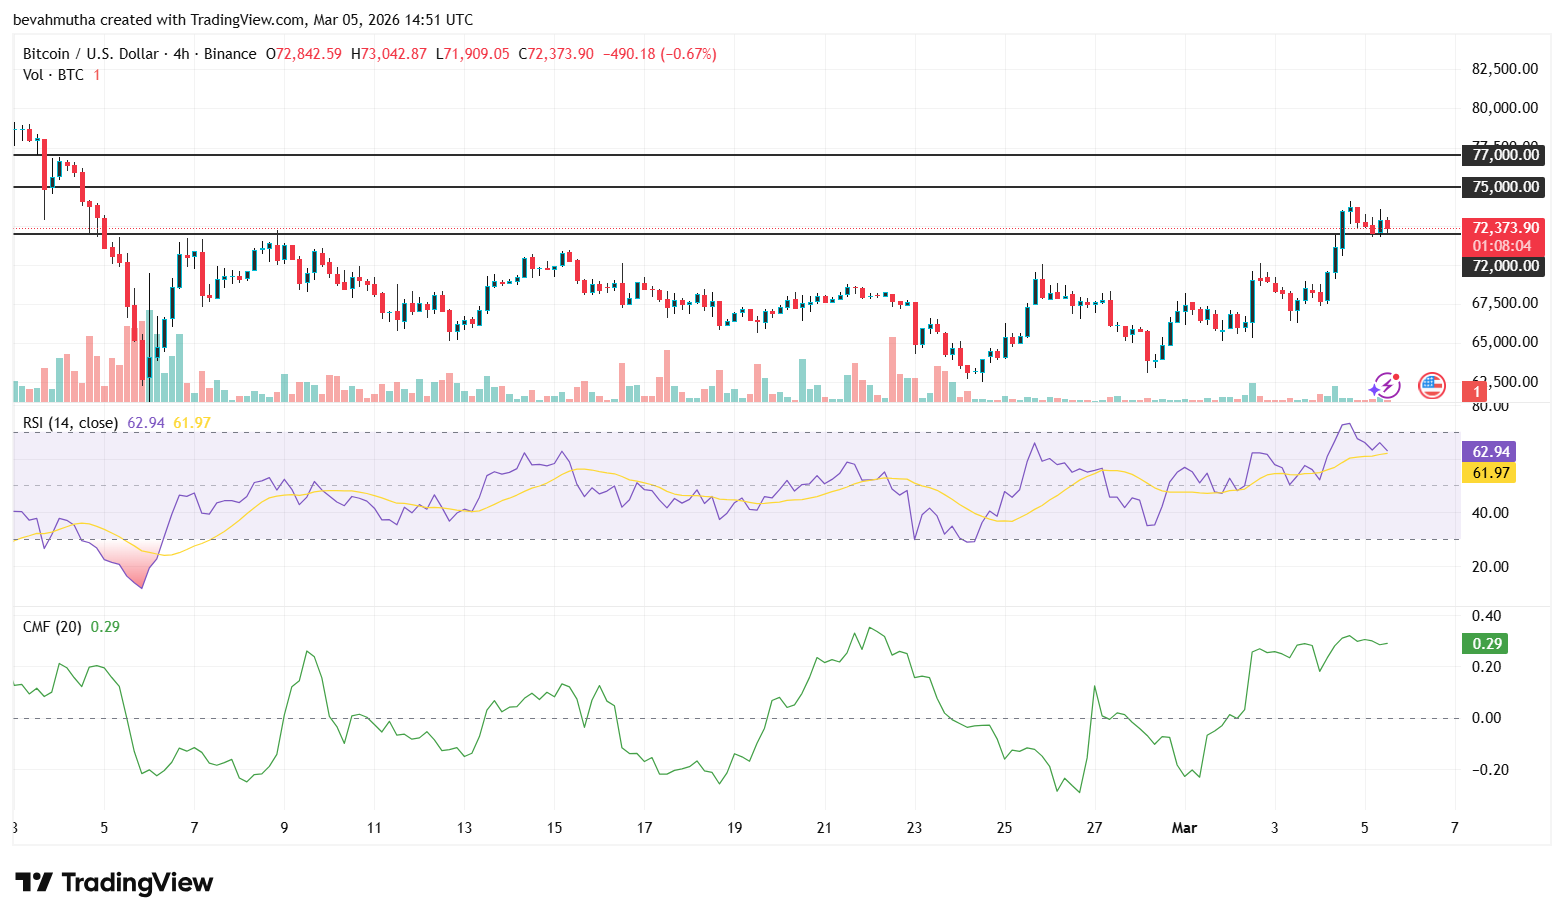Click the yellow RSI average badge 61.97

(x=1489, y=473)
